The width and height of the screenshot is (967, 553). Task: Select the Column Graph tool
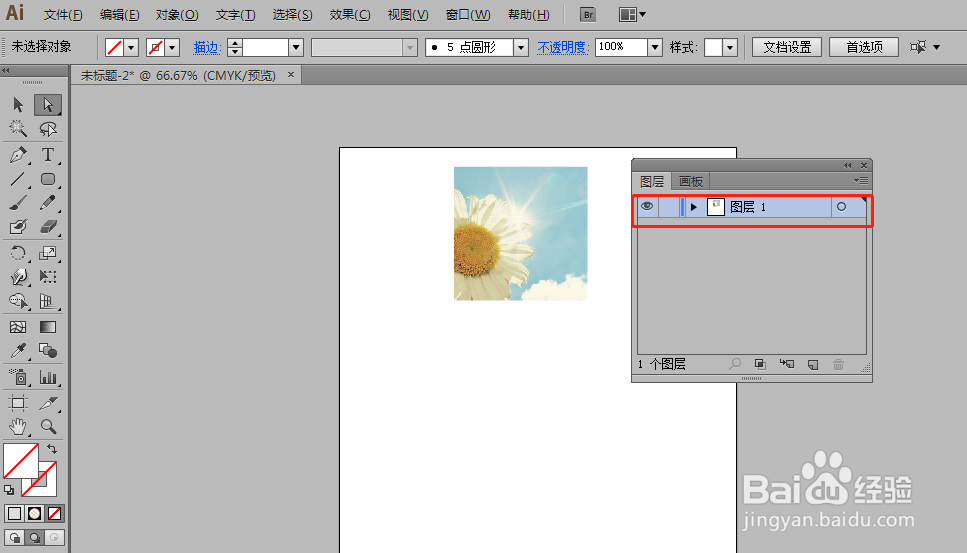click(47, 377)
